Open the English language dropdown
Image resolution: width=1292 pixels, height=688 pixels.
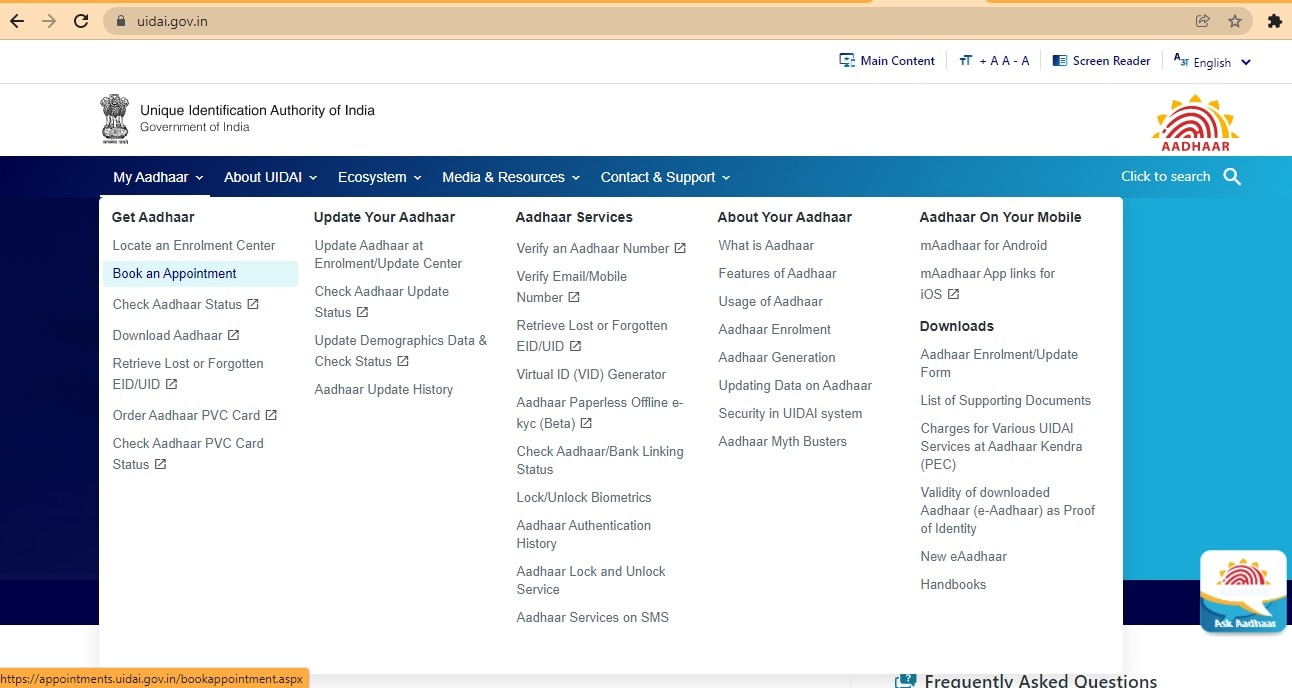point(1212,62)
